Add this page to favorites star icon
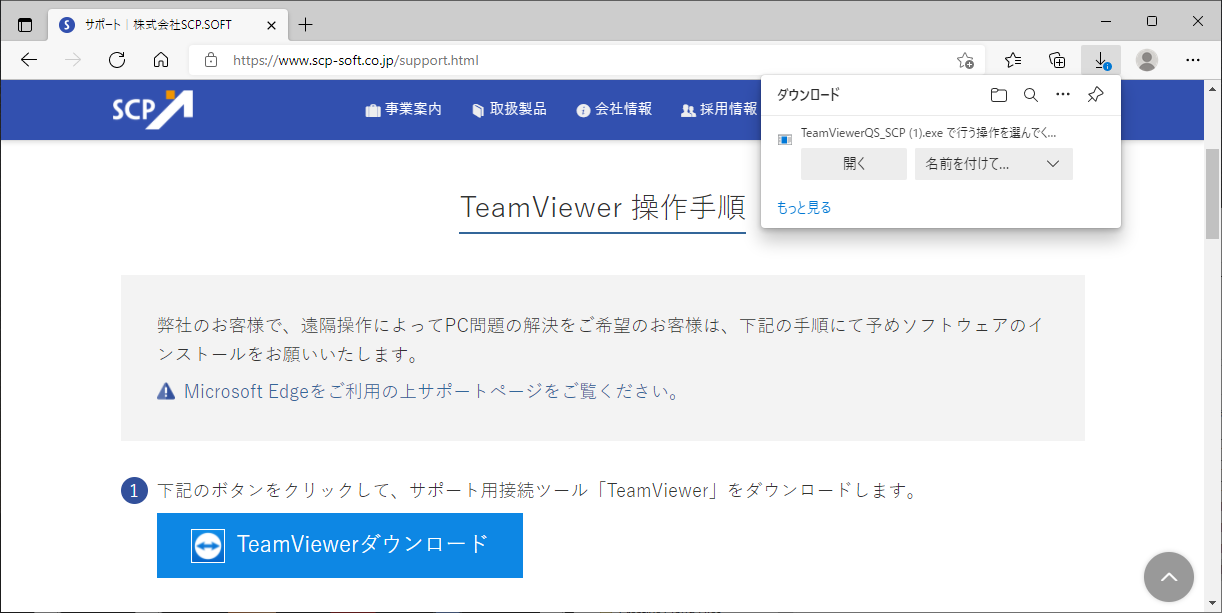1222x613 pixels. (x=965, y=60)
